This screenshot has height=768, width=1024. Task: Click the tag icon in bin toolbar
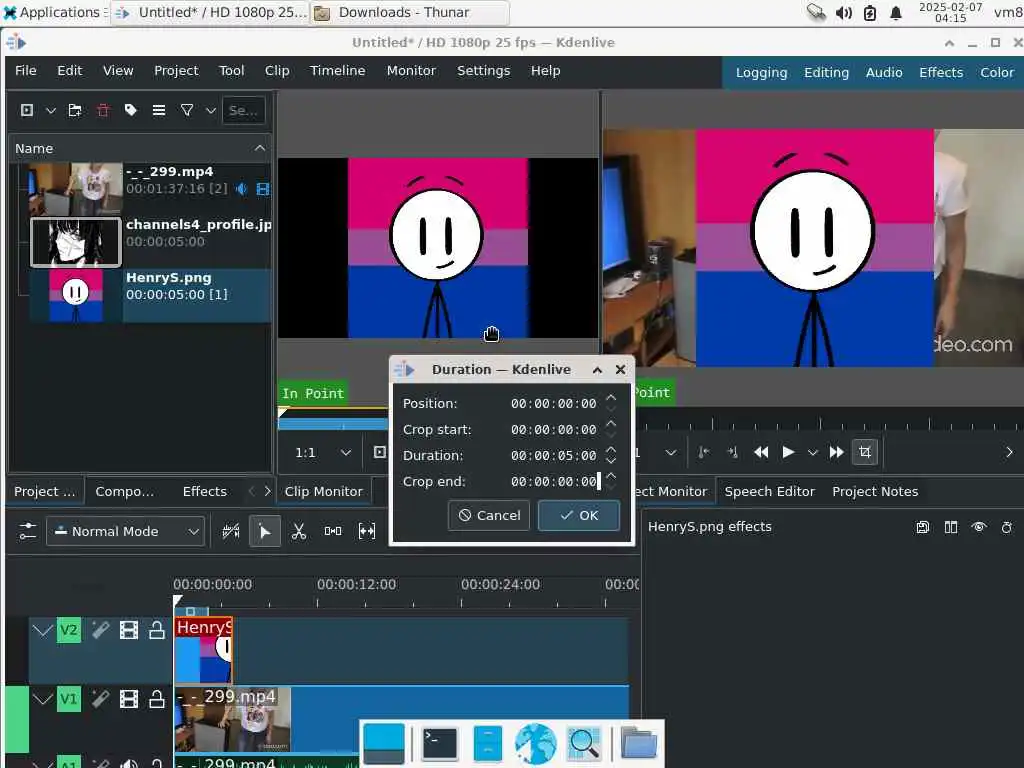[x=131, y=110]
